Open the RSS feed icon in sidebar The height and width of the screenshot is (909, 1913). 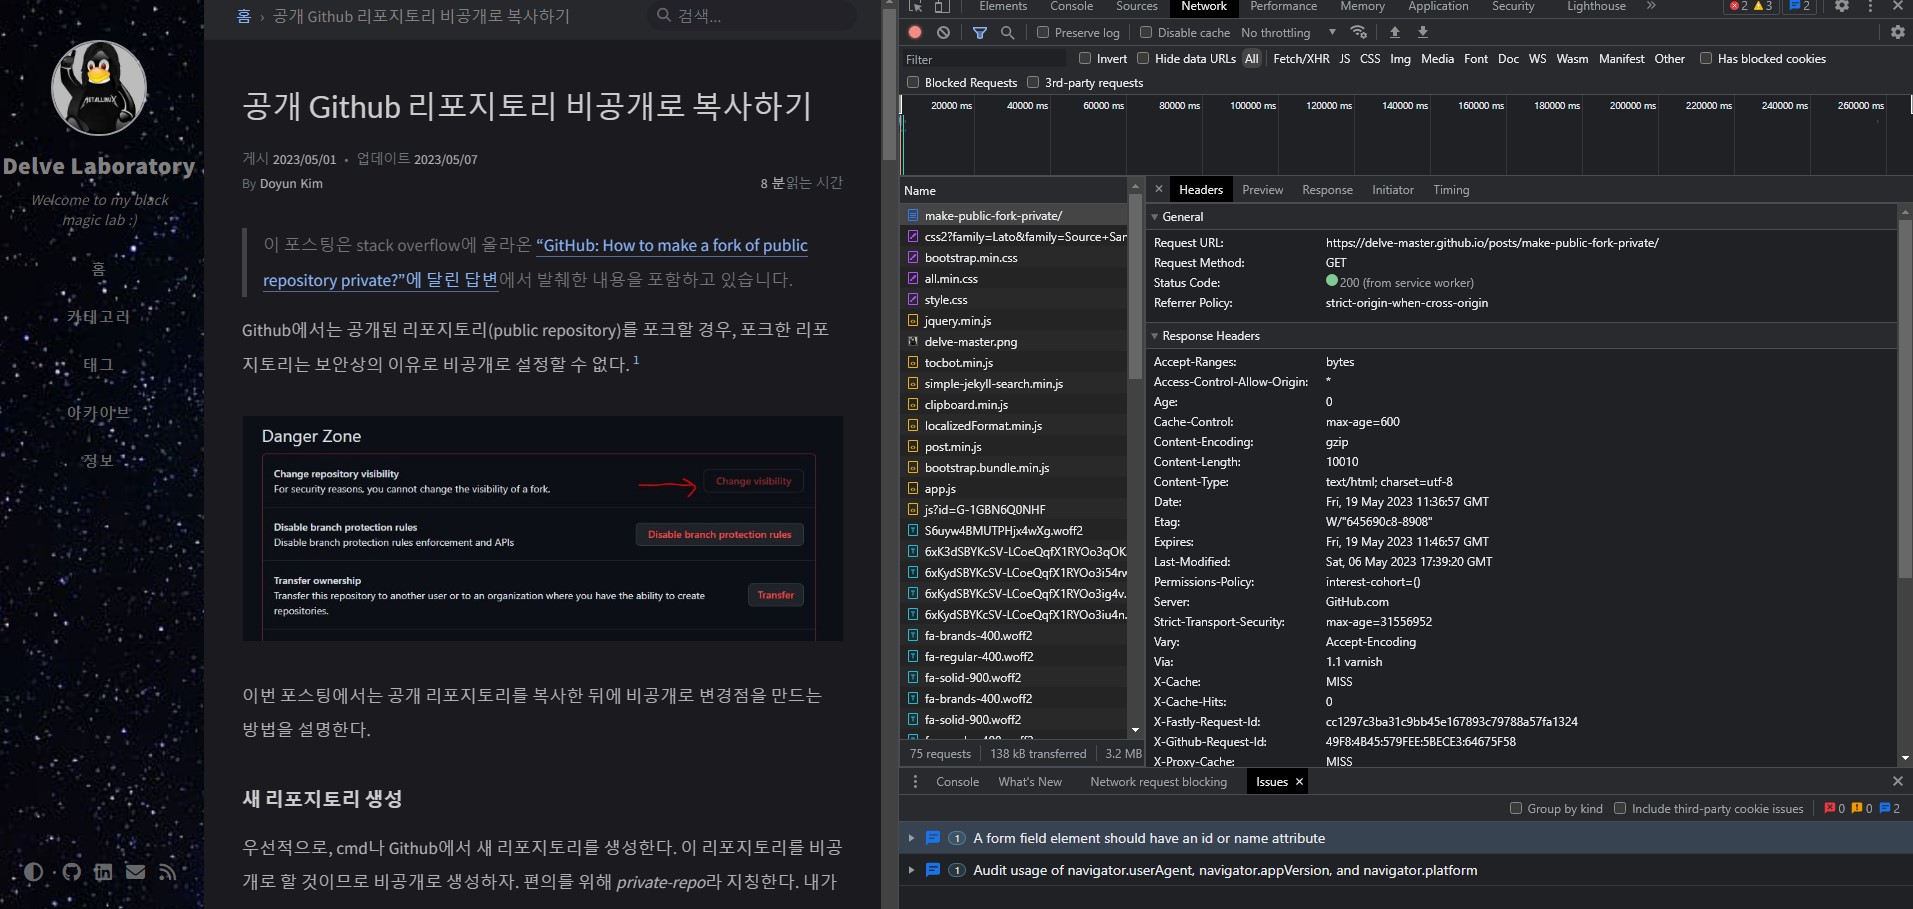click(167, 872)
